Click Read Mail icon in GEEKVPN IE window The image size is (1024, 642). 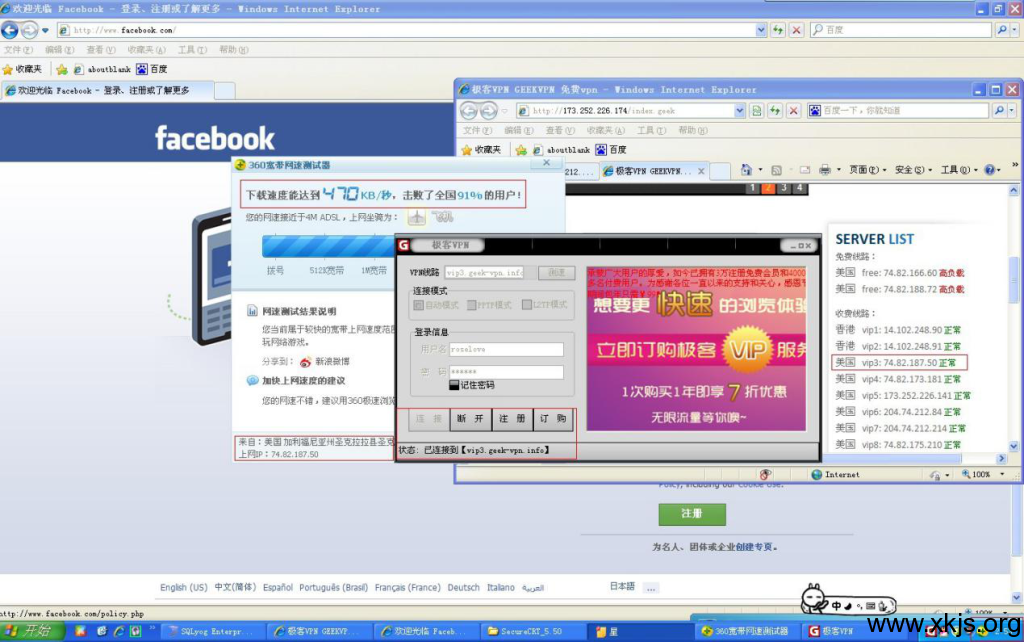click(x=805, y=170)
